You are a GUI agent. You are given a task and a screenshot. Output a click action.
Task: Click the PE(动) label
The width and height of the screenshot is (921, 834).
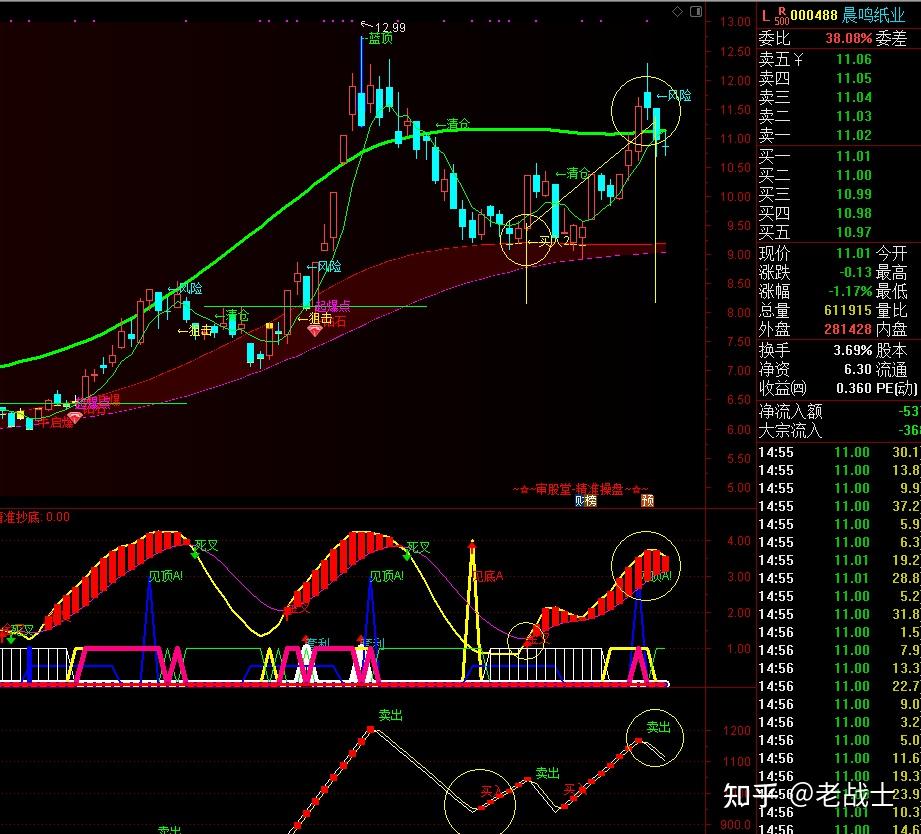pyautogui.click(x=896, y=389)
